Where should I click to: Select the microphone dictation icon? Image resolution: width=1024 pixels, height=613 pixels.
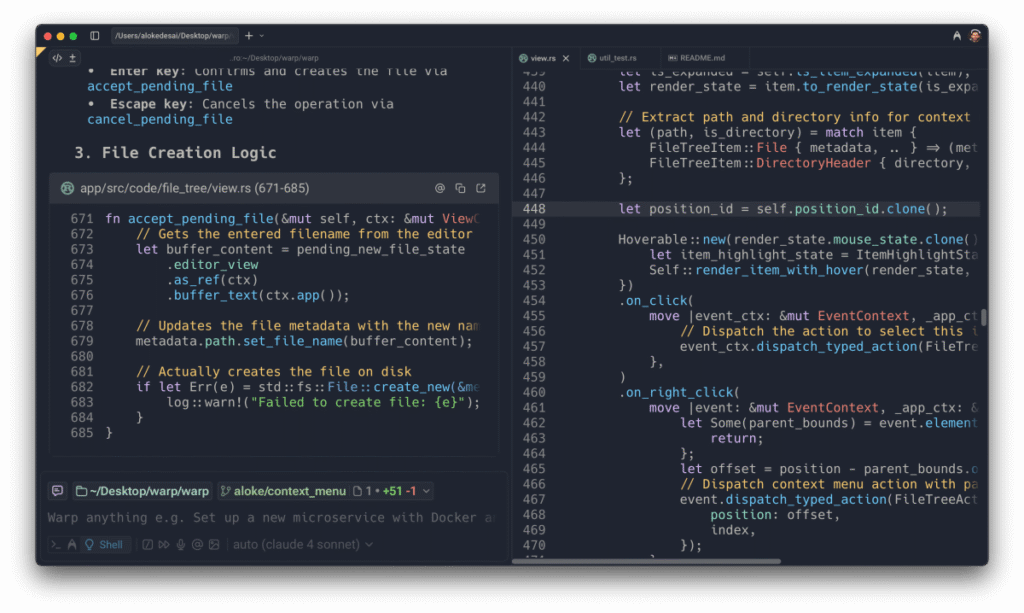click(179, 544)
